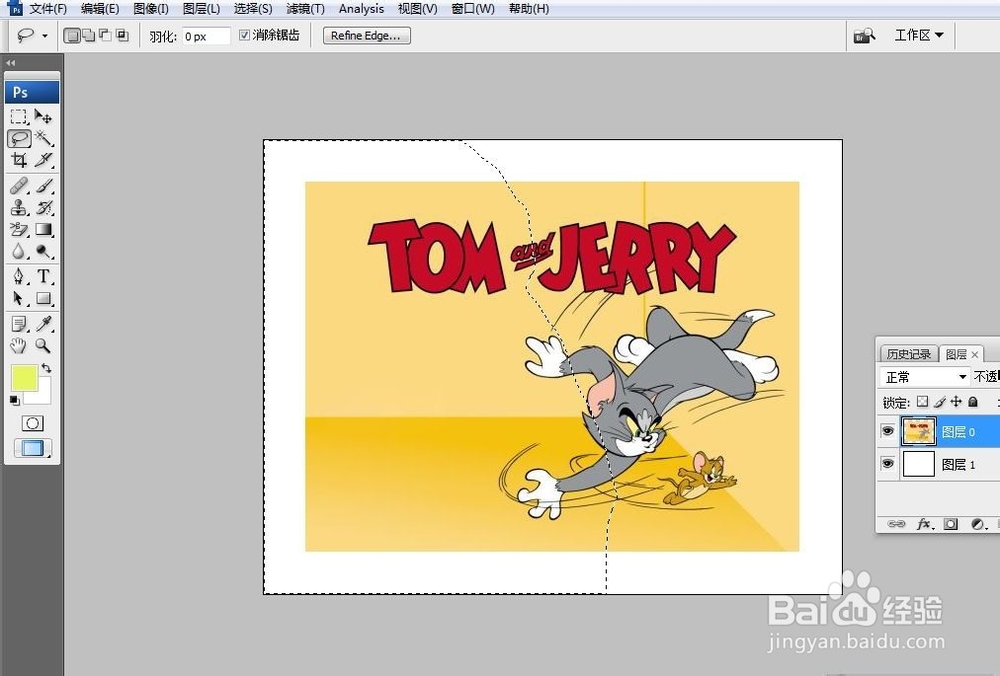1000x676 pixels.
Task: Open the 窗口(W) menu
Action: [x=473, y=9]
